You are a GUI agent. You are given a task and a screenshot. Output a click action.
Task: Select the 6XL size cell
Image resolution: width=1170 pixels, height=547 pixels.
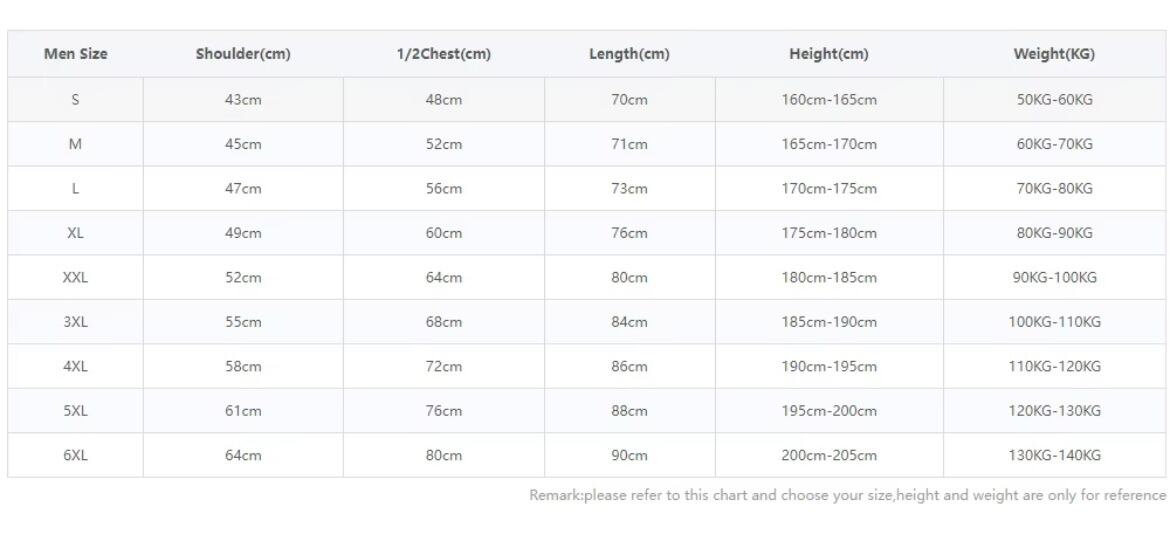click(x=75, y=455)
